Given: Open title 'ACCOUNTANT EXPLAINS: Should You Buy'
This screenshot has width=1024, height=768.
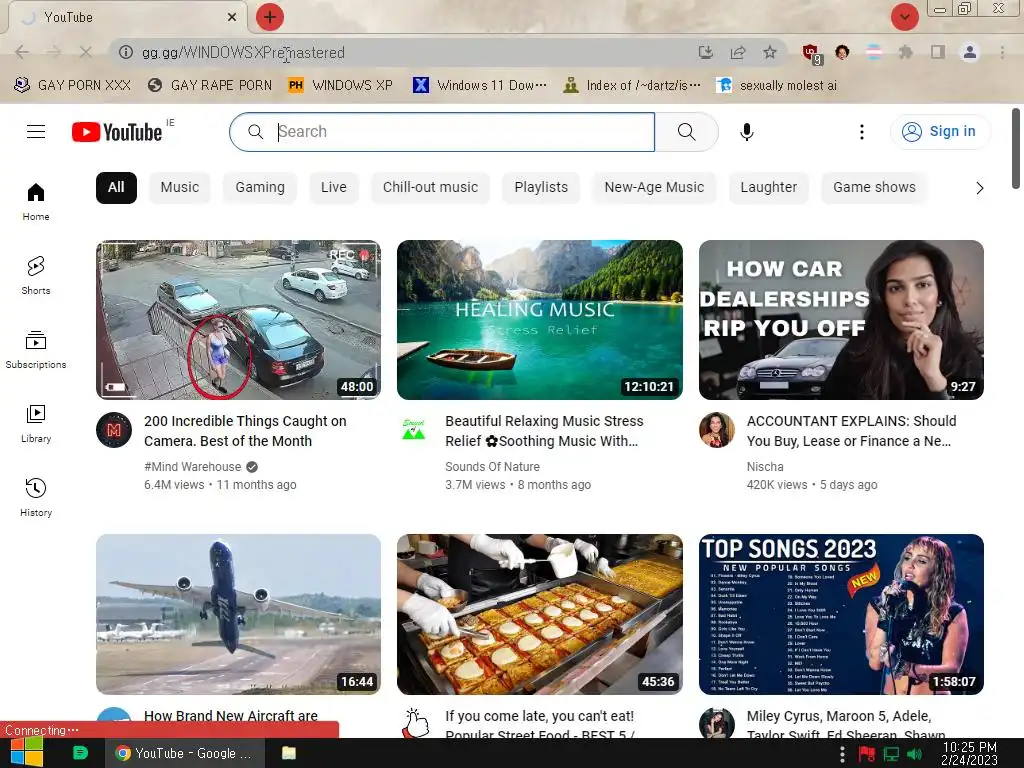Looking at the screenshot, I should pos(852,431).
